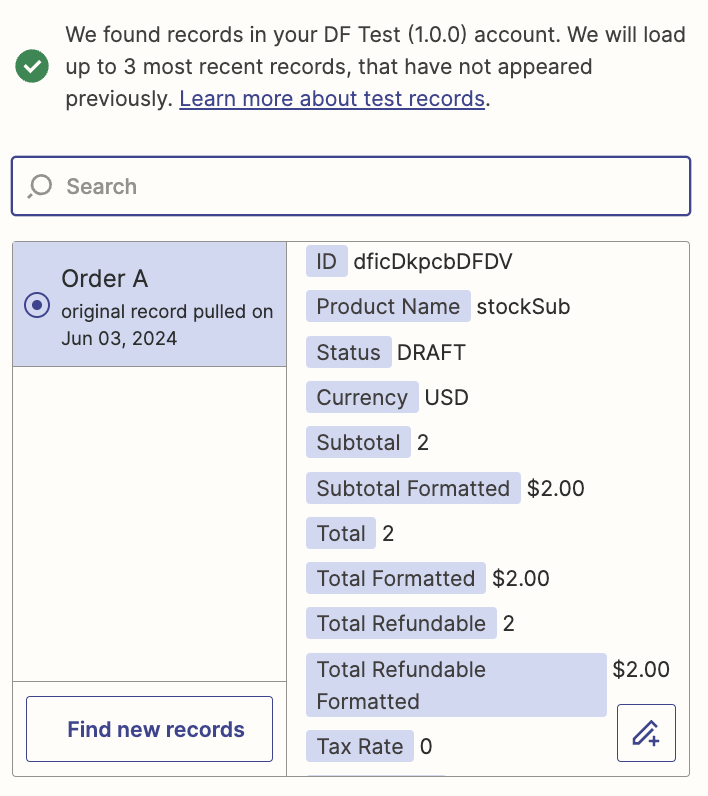708x796 pixels.
Task: Click the pencil-plus edit record icon
Action: click(x=646, y=733)
